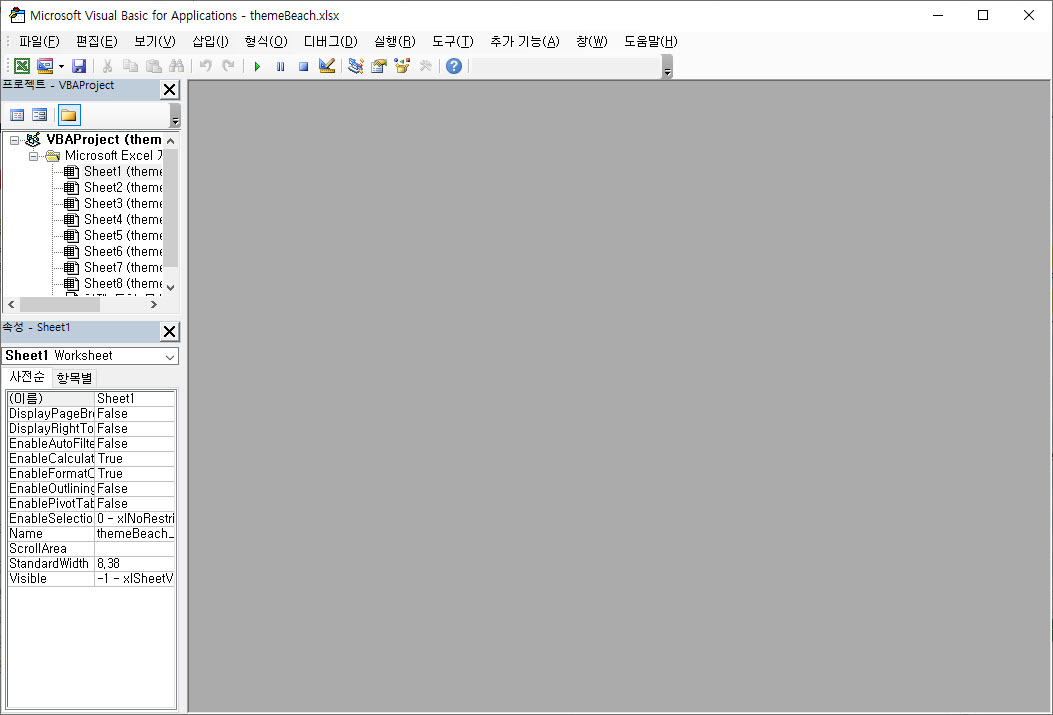
Task: Open the 도구(T) menu
Action: (x=453, y=42)
